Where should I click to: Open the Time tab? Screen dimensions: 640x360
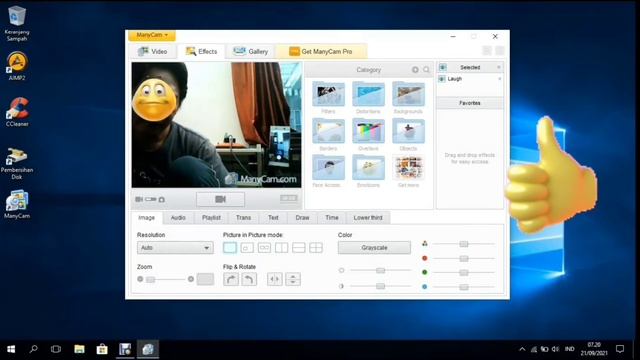(332, 218)
